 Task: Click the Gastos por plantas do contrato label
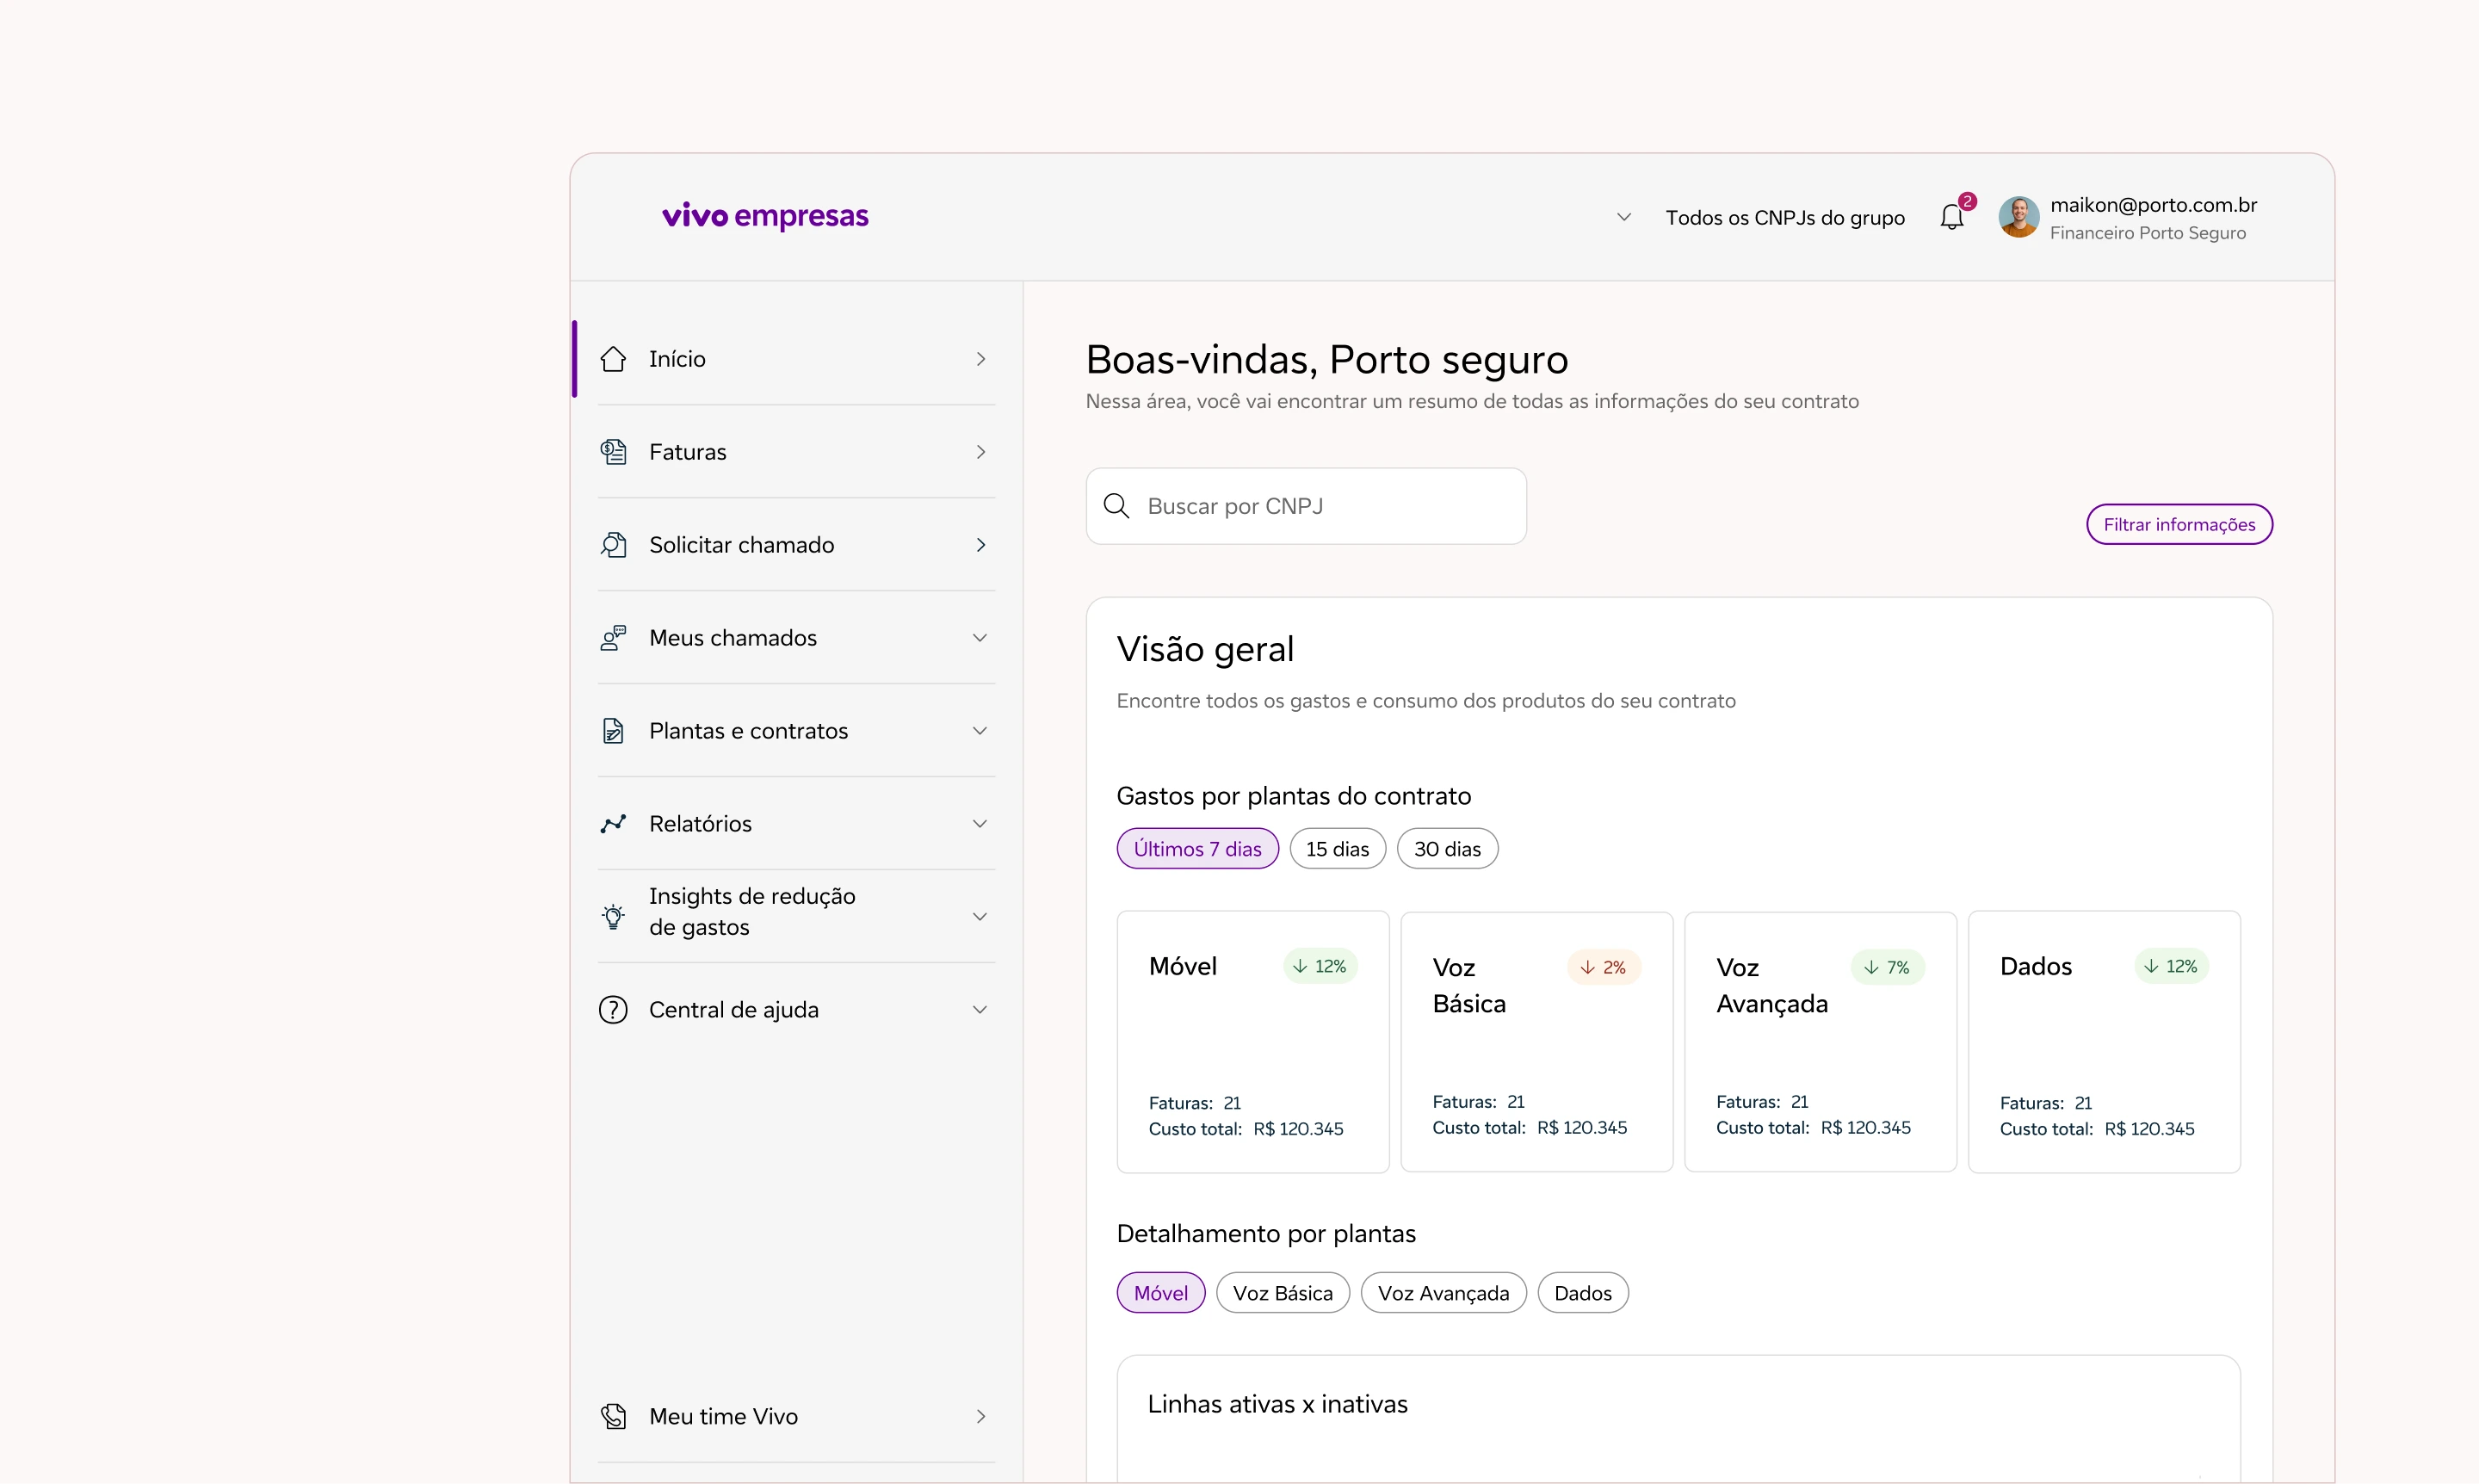pyautogui.click(x=1293, y=796)
